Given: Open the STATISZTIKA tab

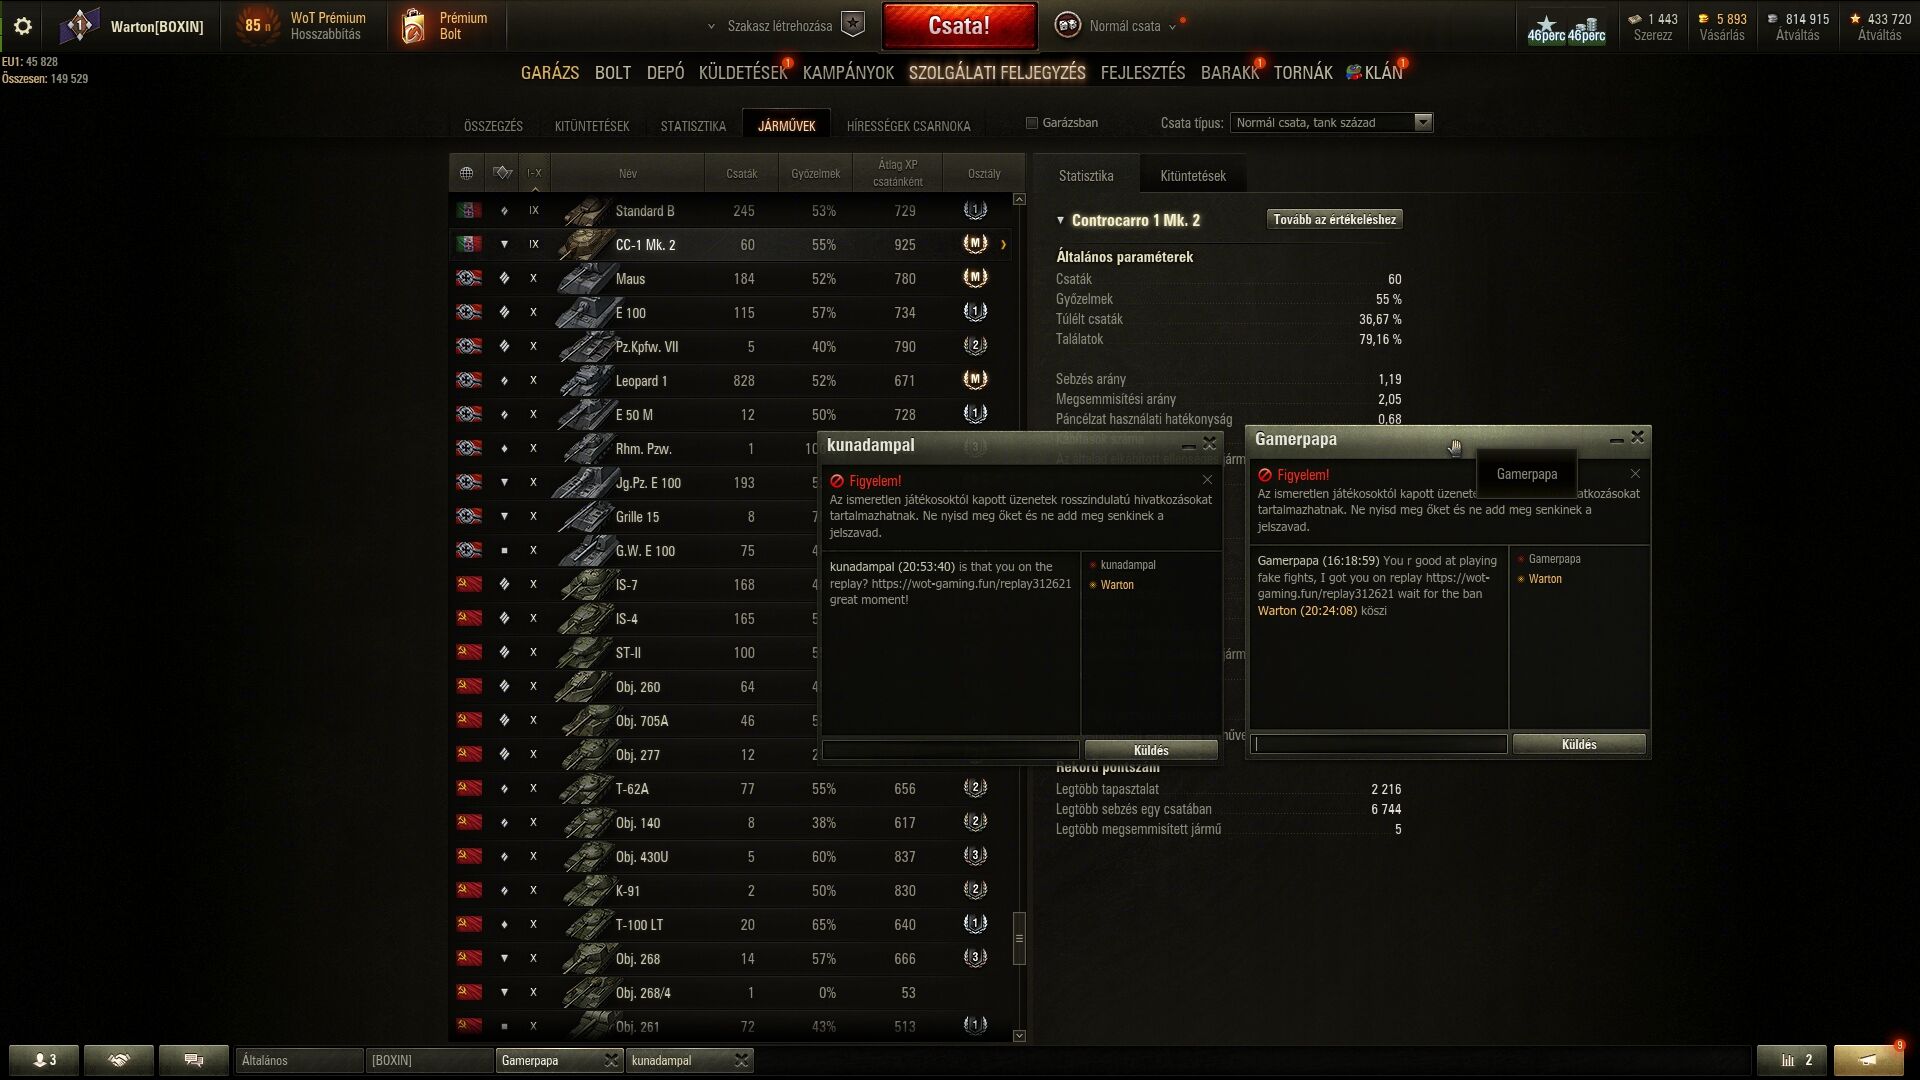Looking at the screenshot, I should tap(693, 126).
